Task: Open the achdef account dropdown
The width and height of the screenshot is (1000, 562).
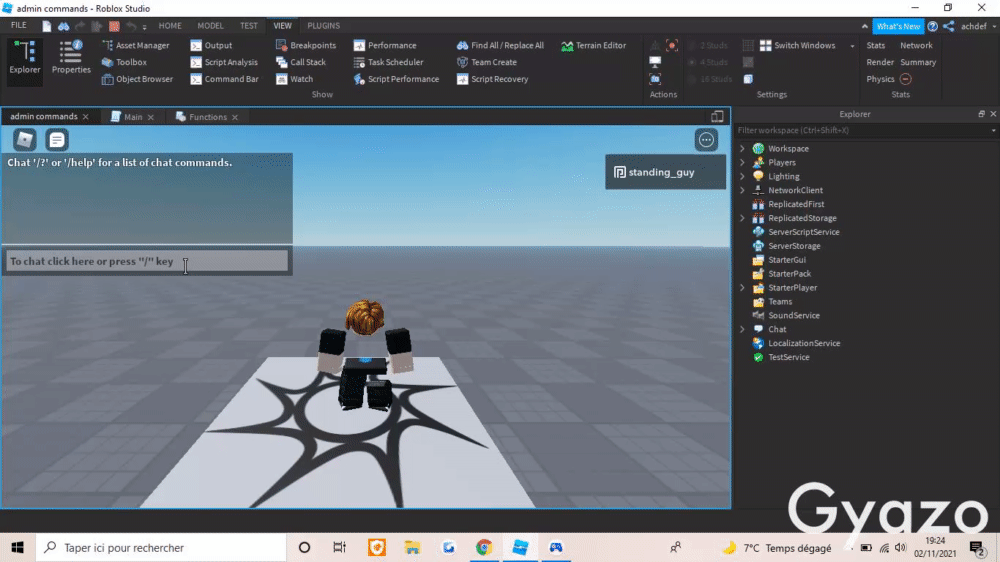Action: (x=978, y=26)
